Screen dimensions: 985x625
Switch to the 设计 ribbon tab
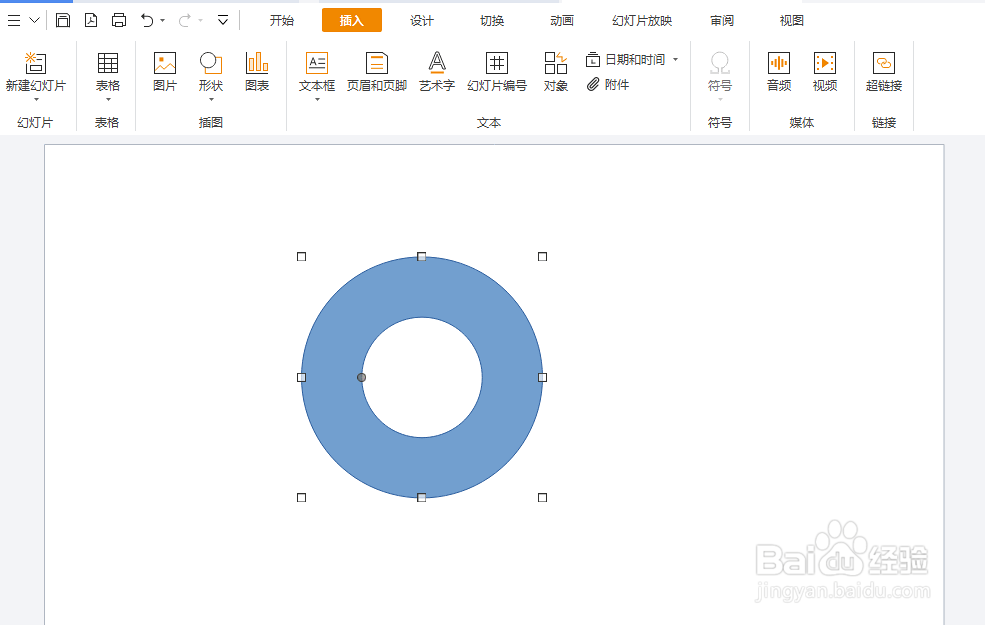pos(421,19)
